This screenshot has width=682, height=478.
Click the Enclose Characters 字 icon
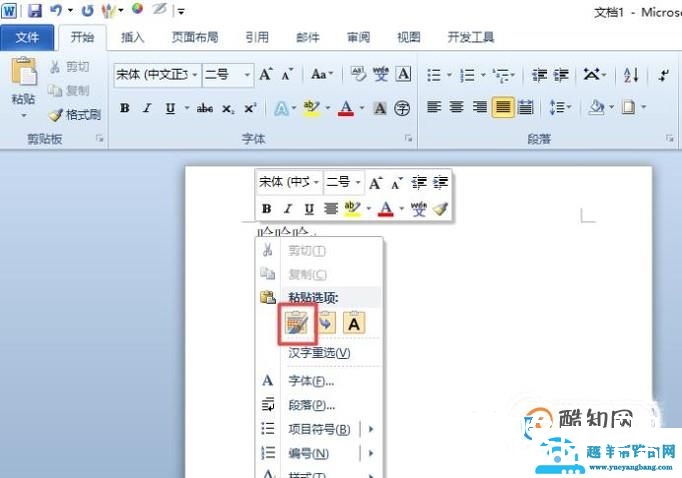(402, 108)
